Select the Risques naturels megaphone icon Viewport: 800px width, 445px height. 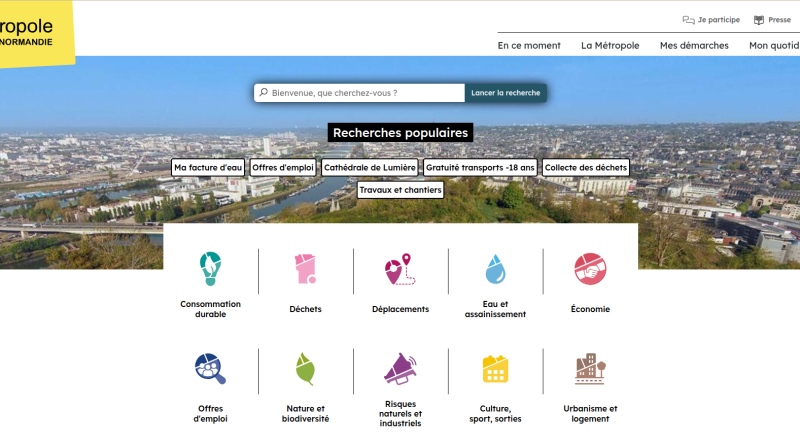[400, 367]
